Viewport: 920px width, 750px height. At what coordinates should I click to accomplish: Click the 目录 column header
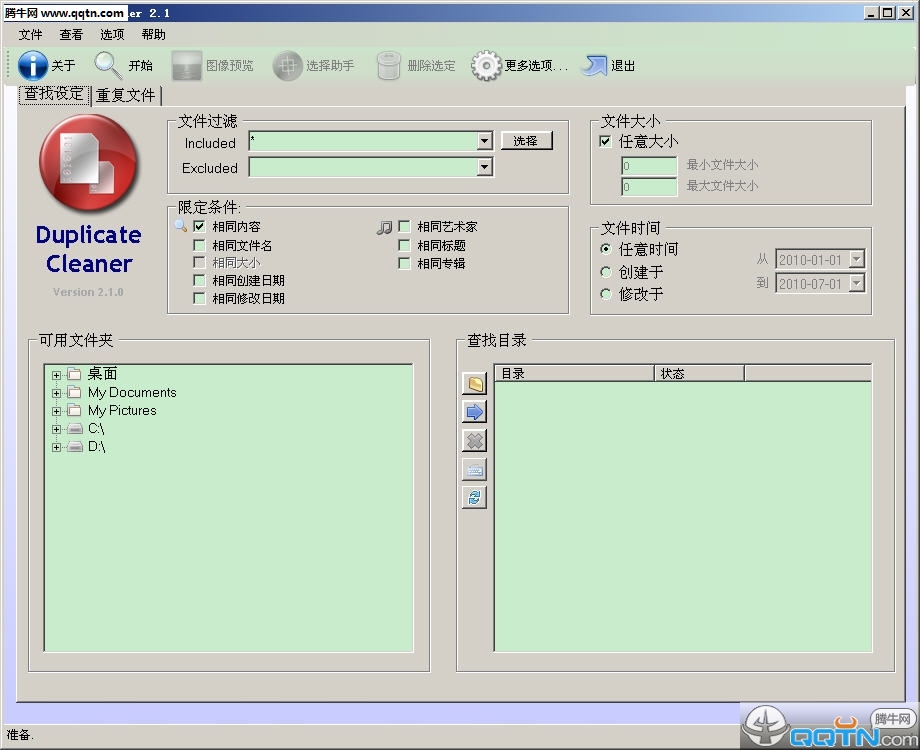[574, 373]
